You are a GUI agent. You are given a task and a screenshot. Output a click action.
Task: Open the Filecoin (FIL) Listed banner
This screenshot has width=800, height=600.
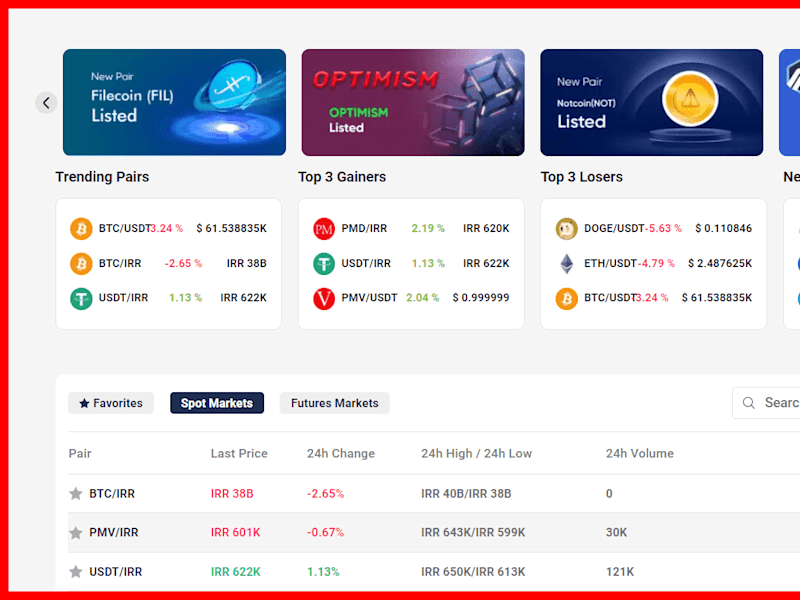point(174,102)
